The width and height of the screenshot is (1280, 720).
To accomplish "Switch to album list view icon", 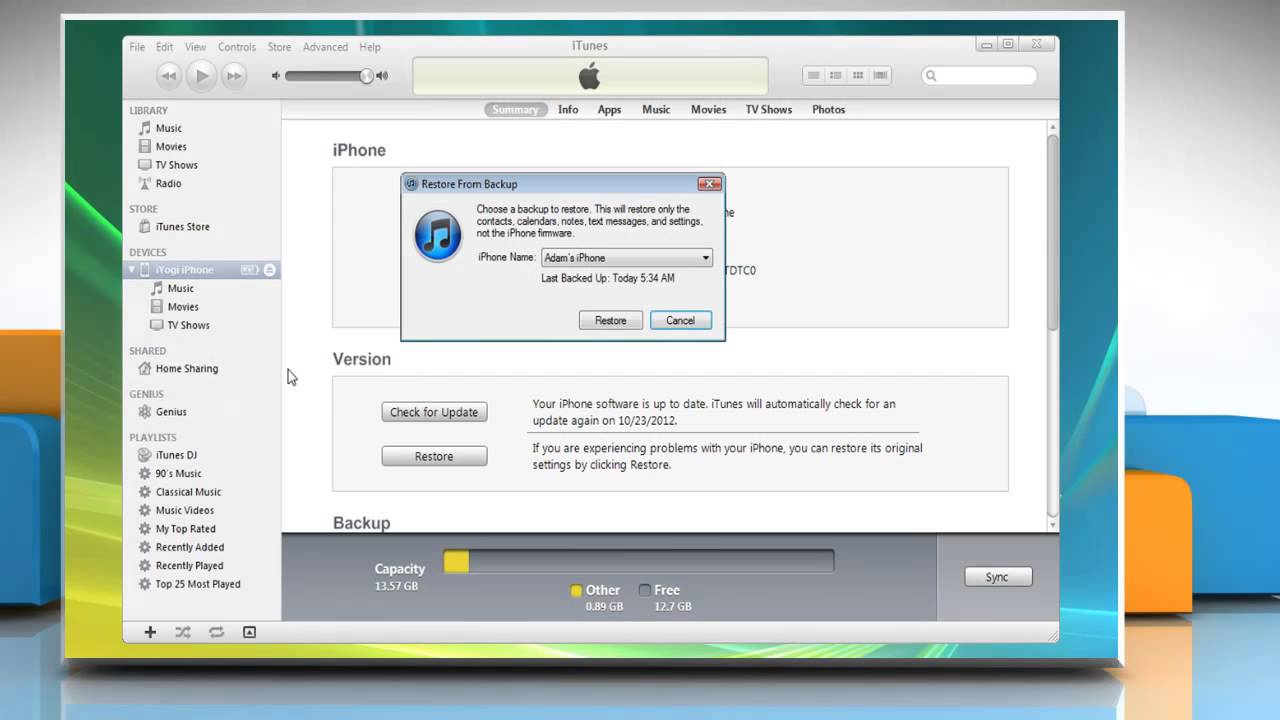I will pos(836,75).
